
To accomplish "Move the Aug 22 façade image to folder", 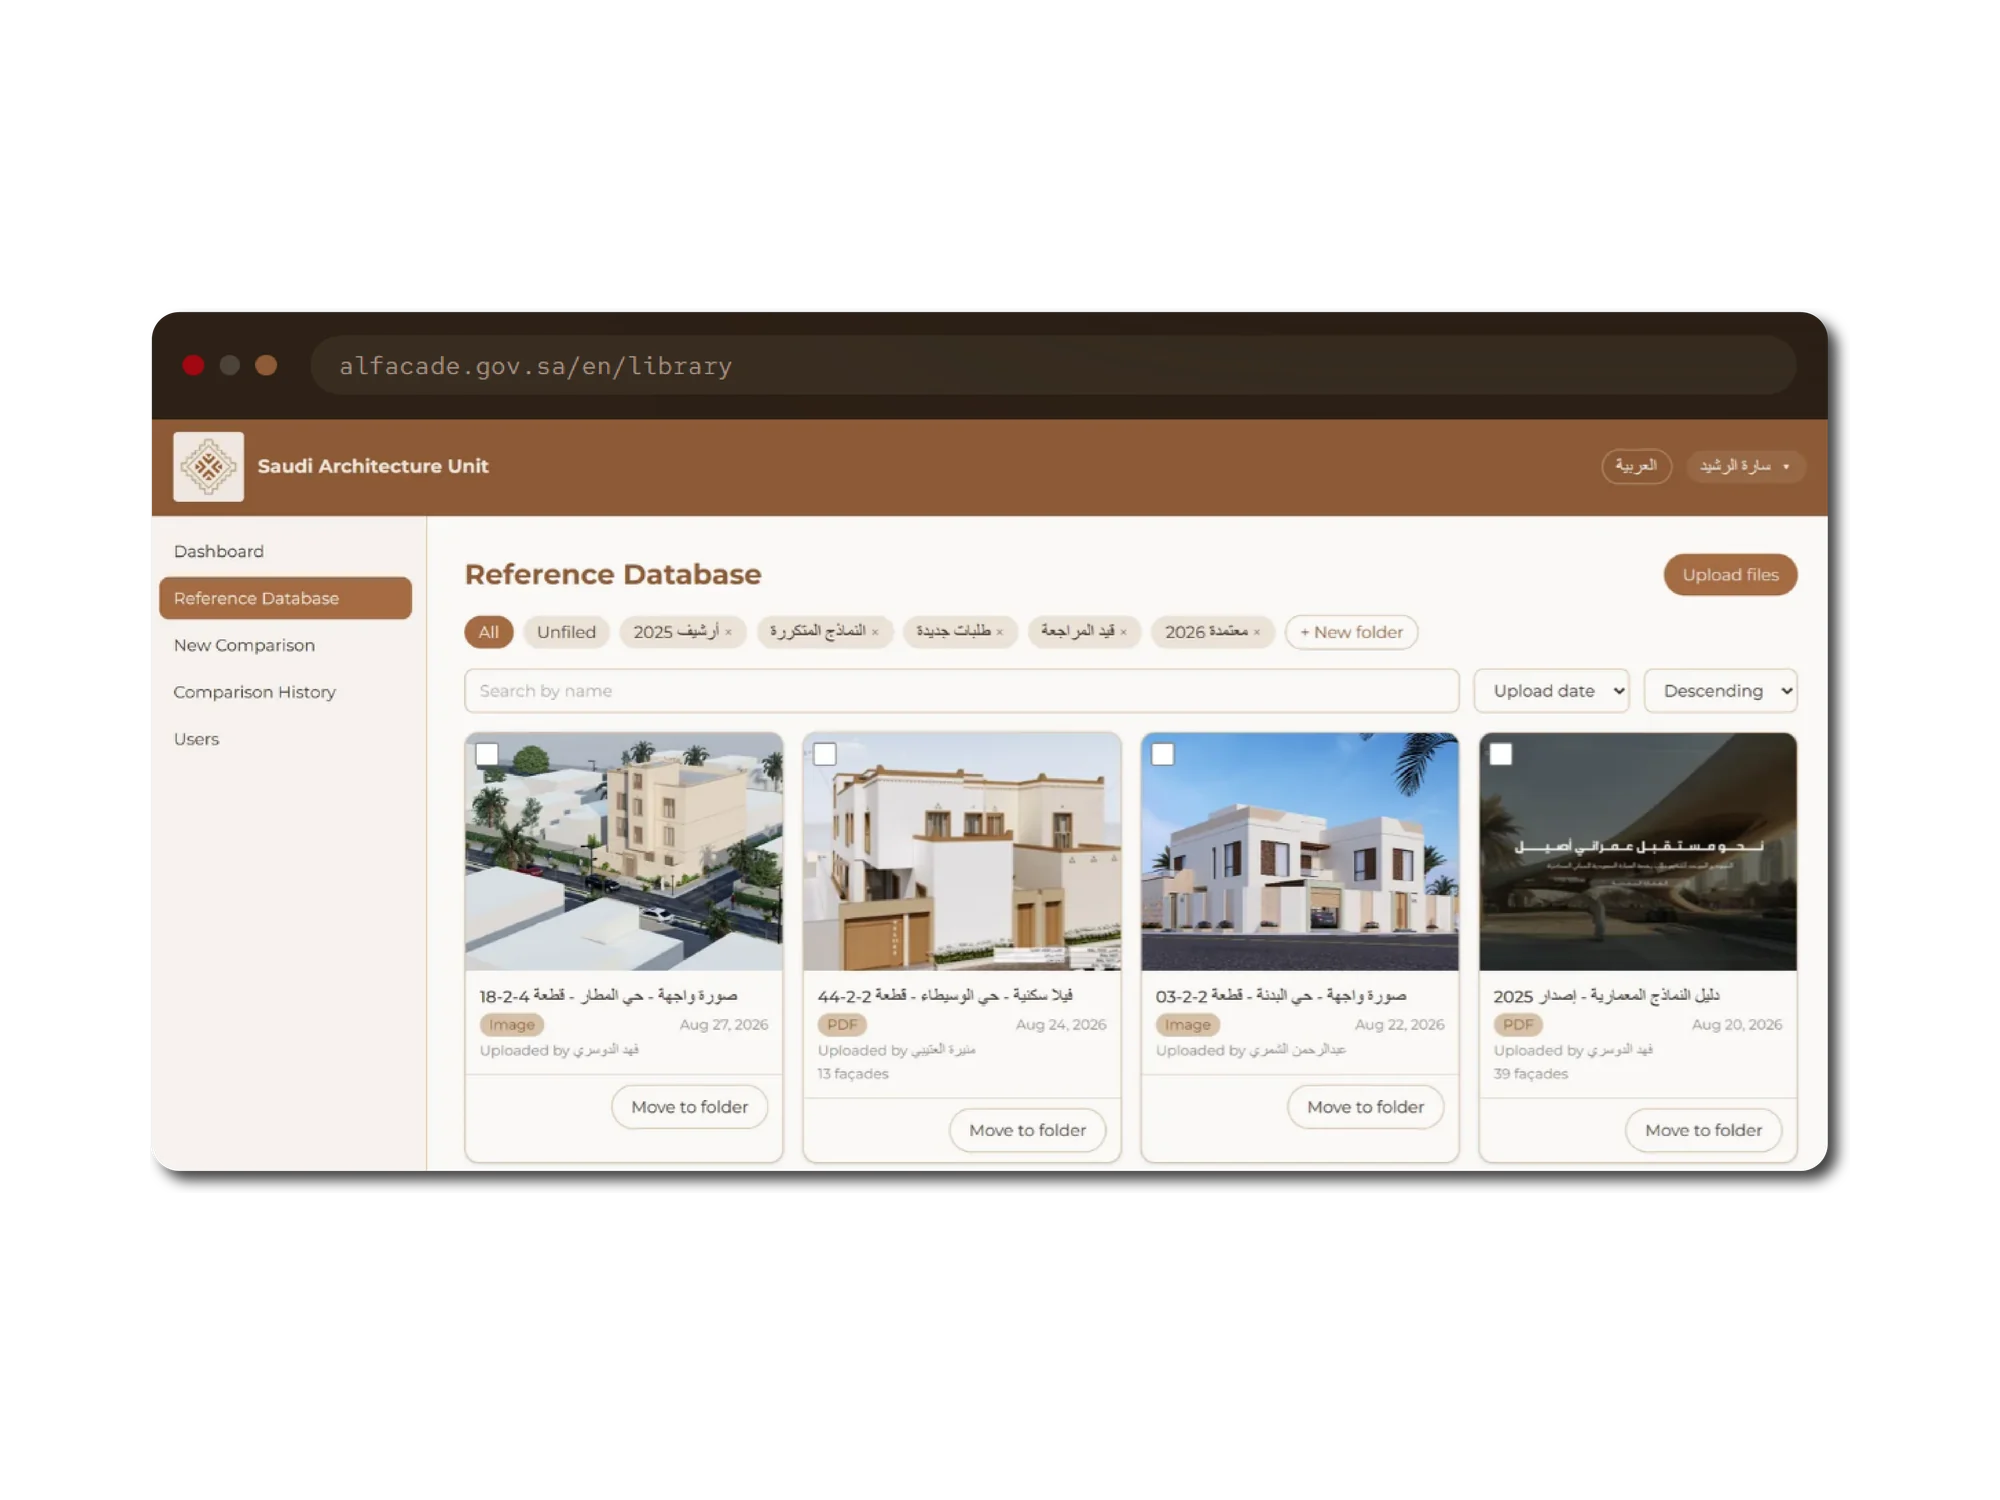I will point(1365,1107).
